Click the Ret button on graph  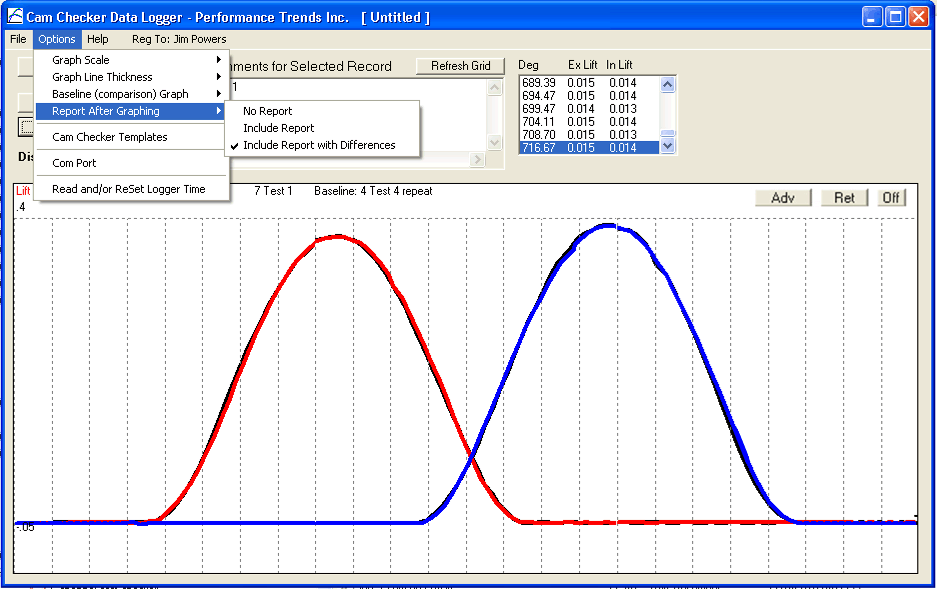click(844, 198)
